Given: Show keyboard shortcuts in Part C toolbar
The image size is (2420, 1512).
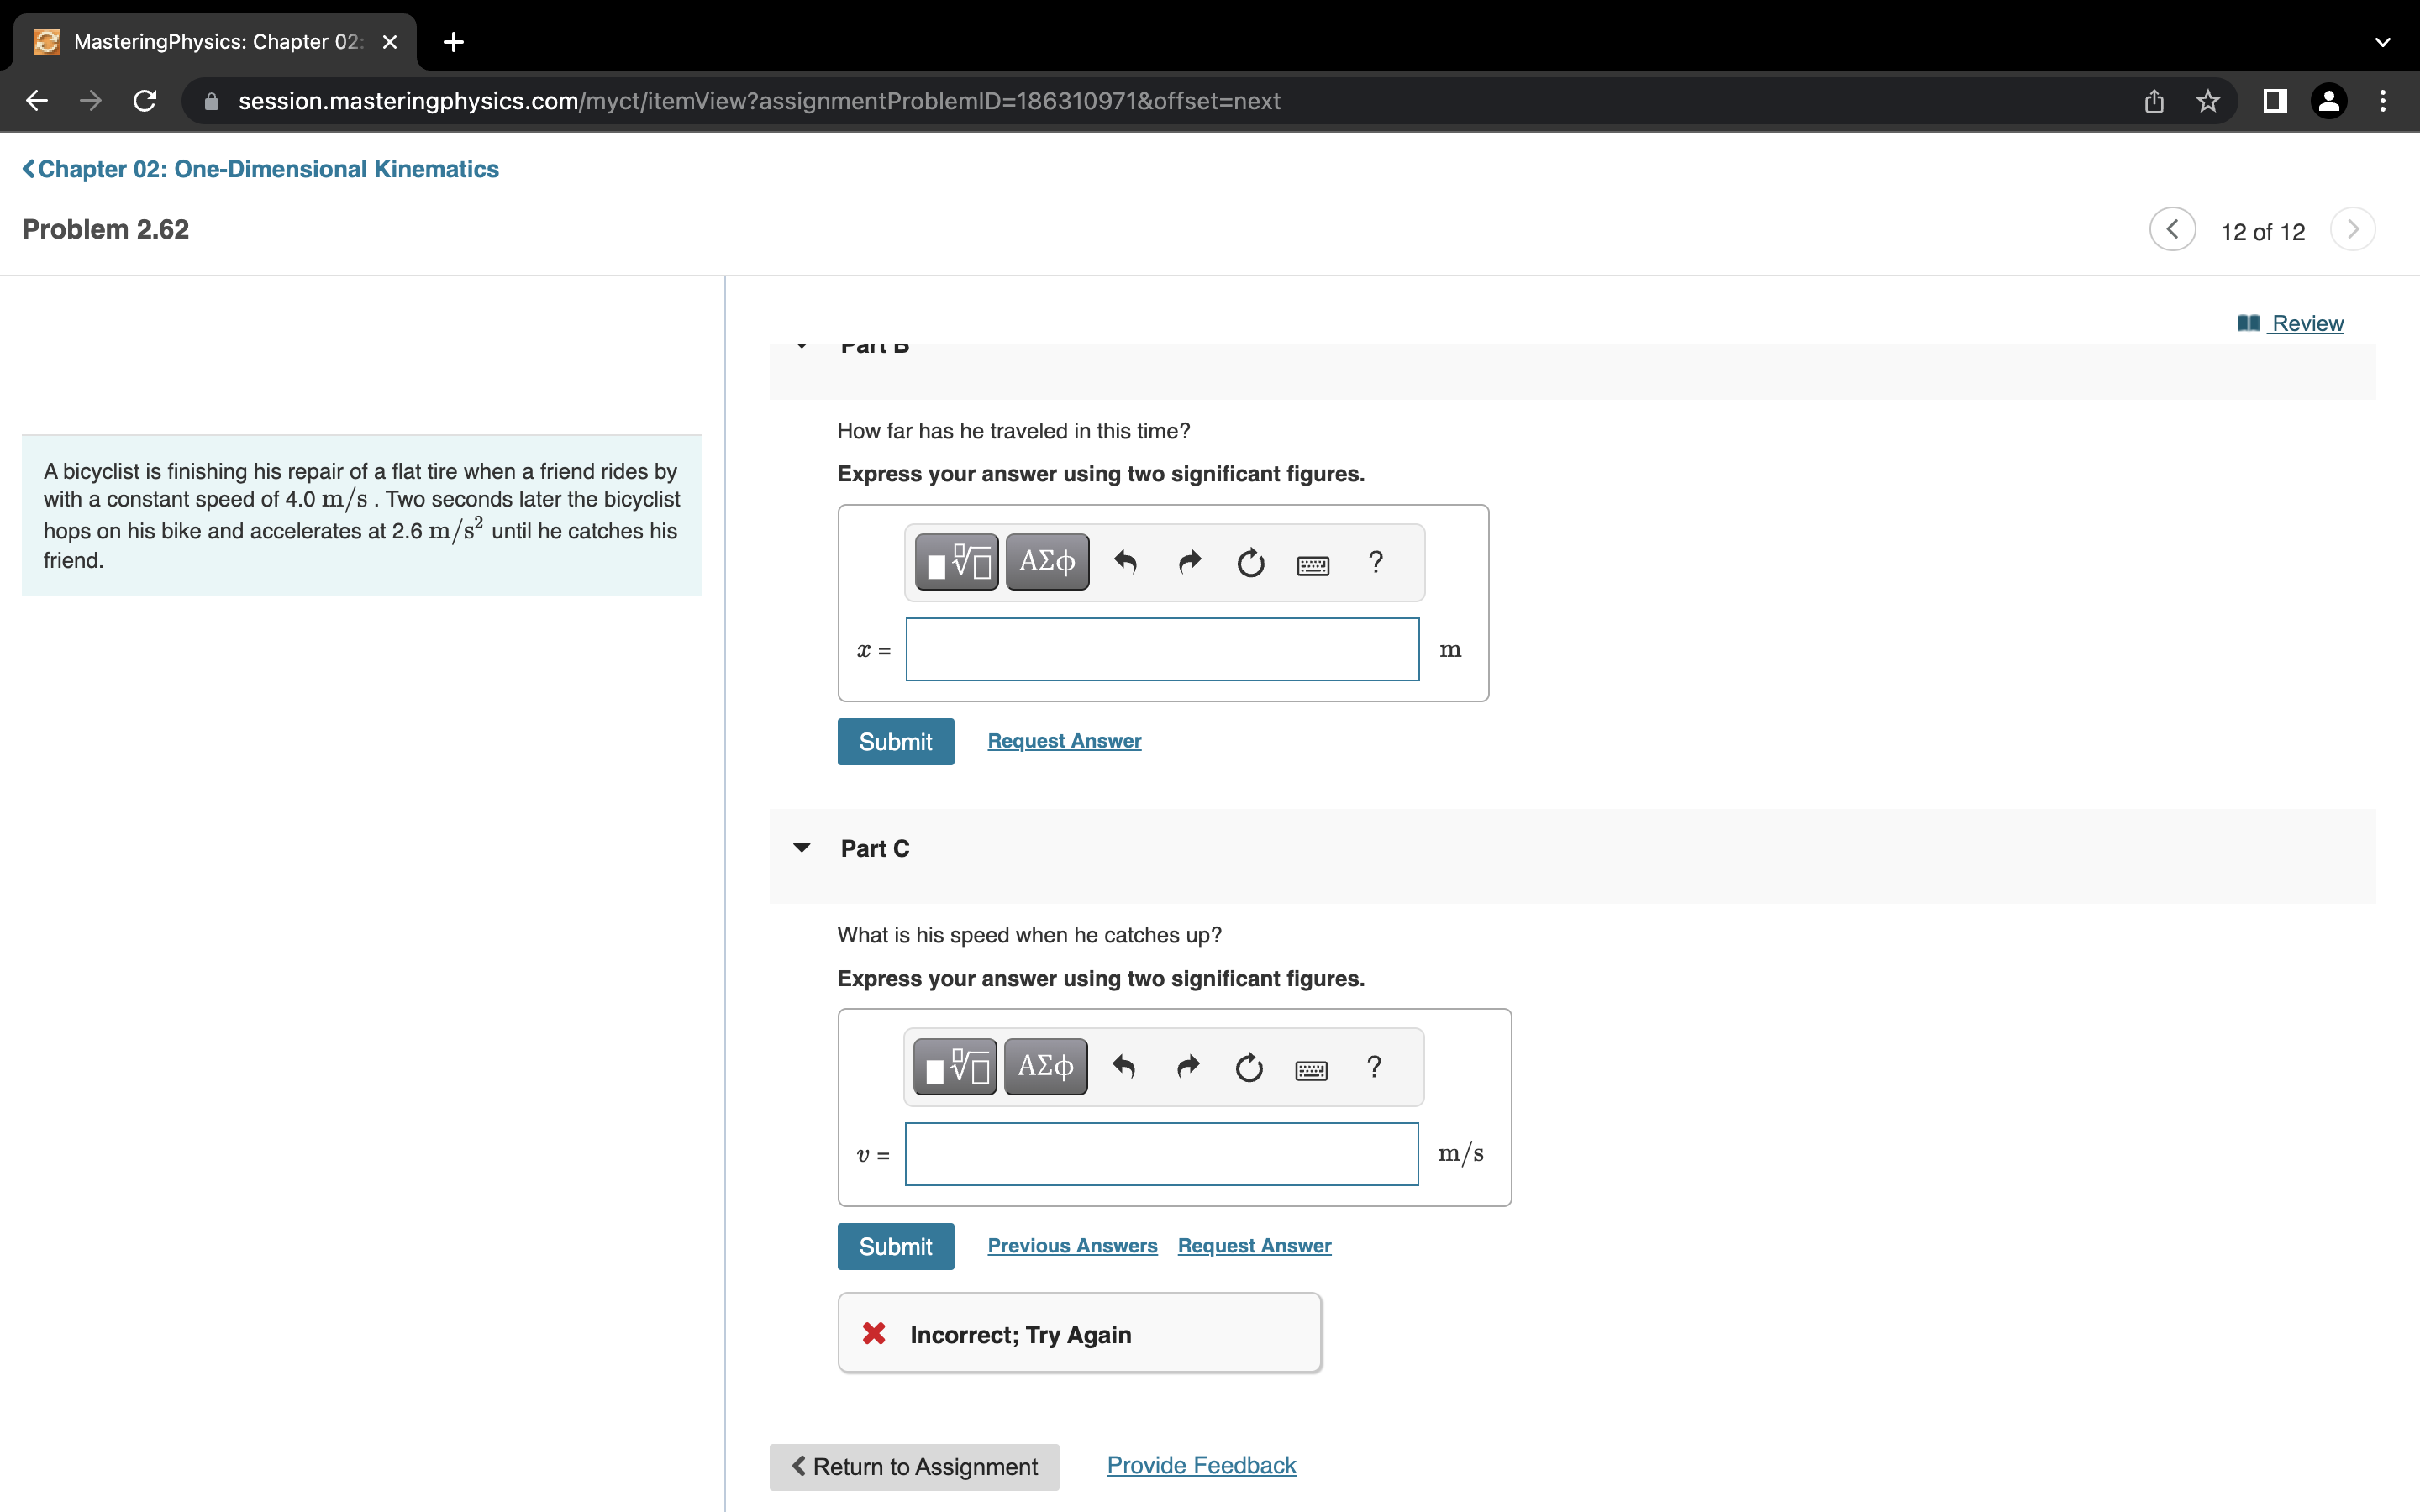Looking at the screenshot, I should pyautogui.click(x=1311, y=1069).
